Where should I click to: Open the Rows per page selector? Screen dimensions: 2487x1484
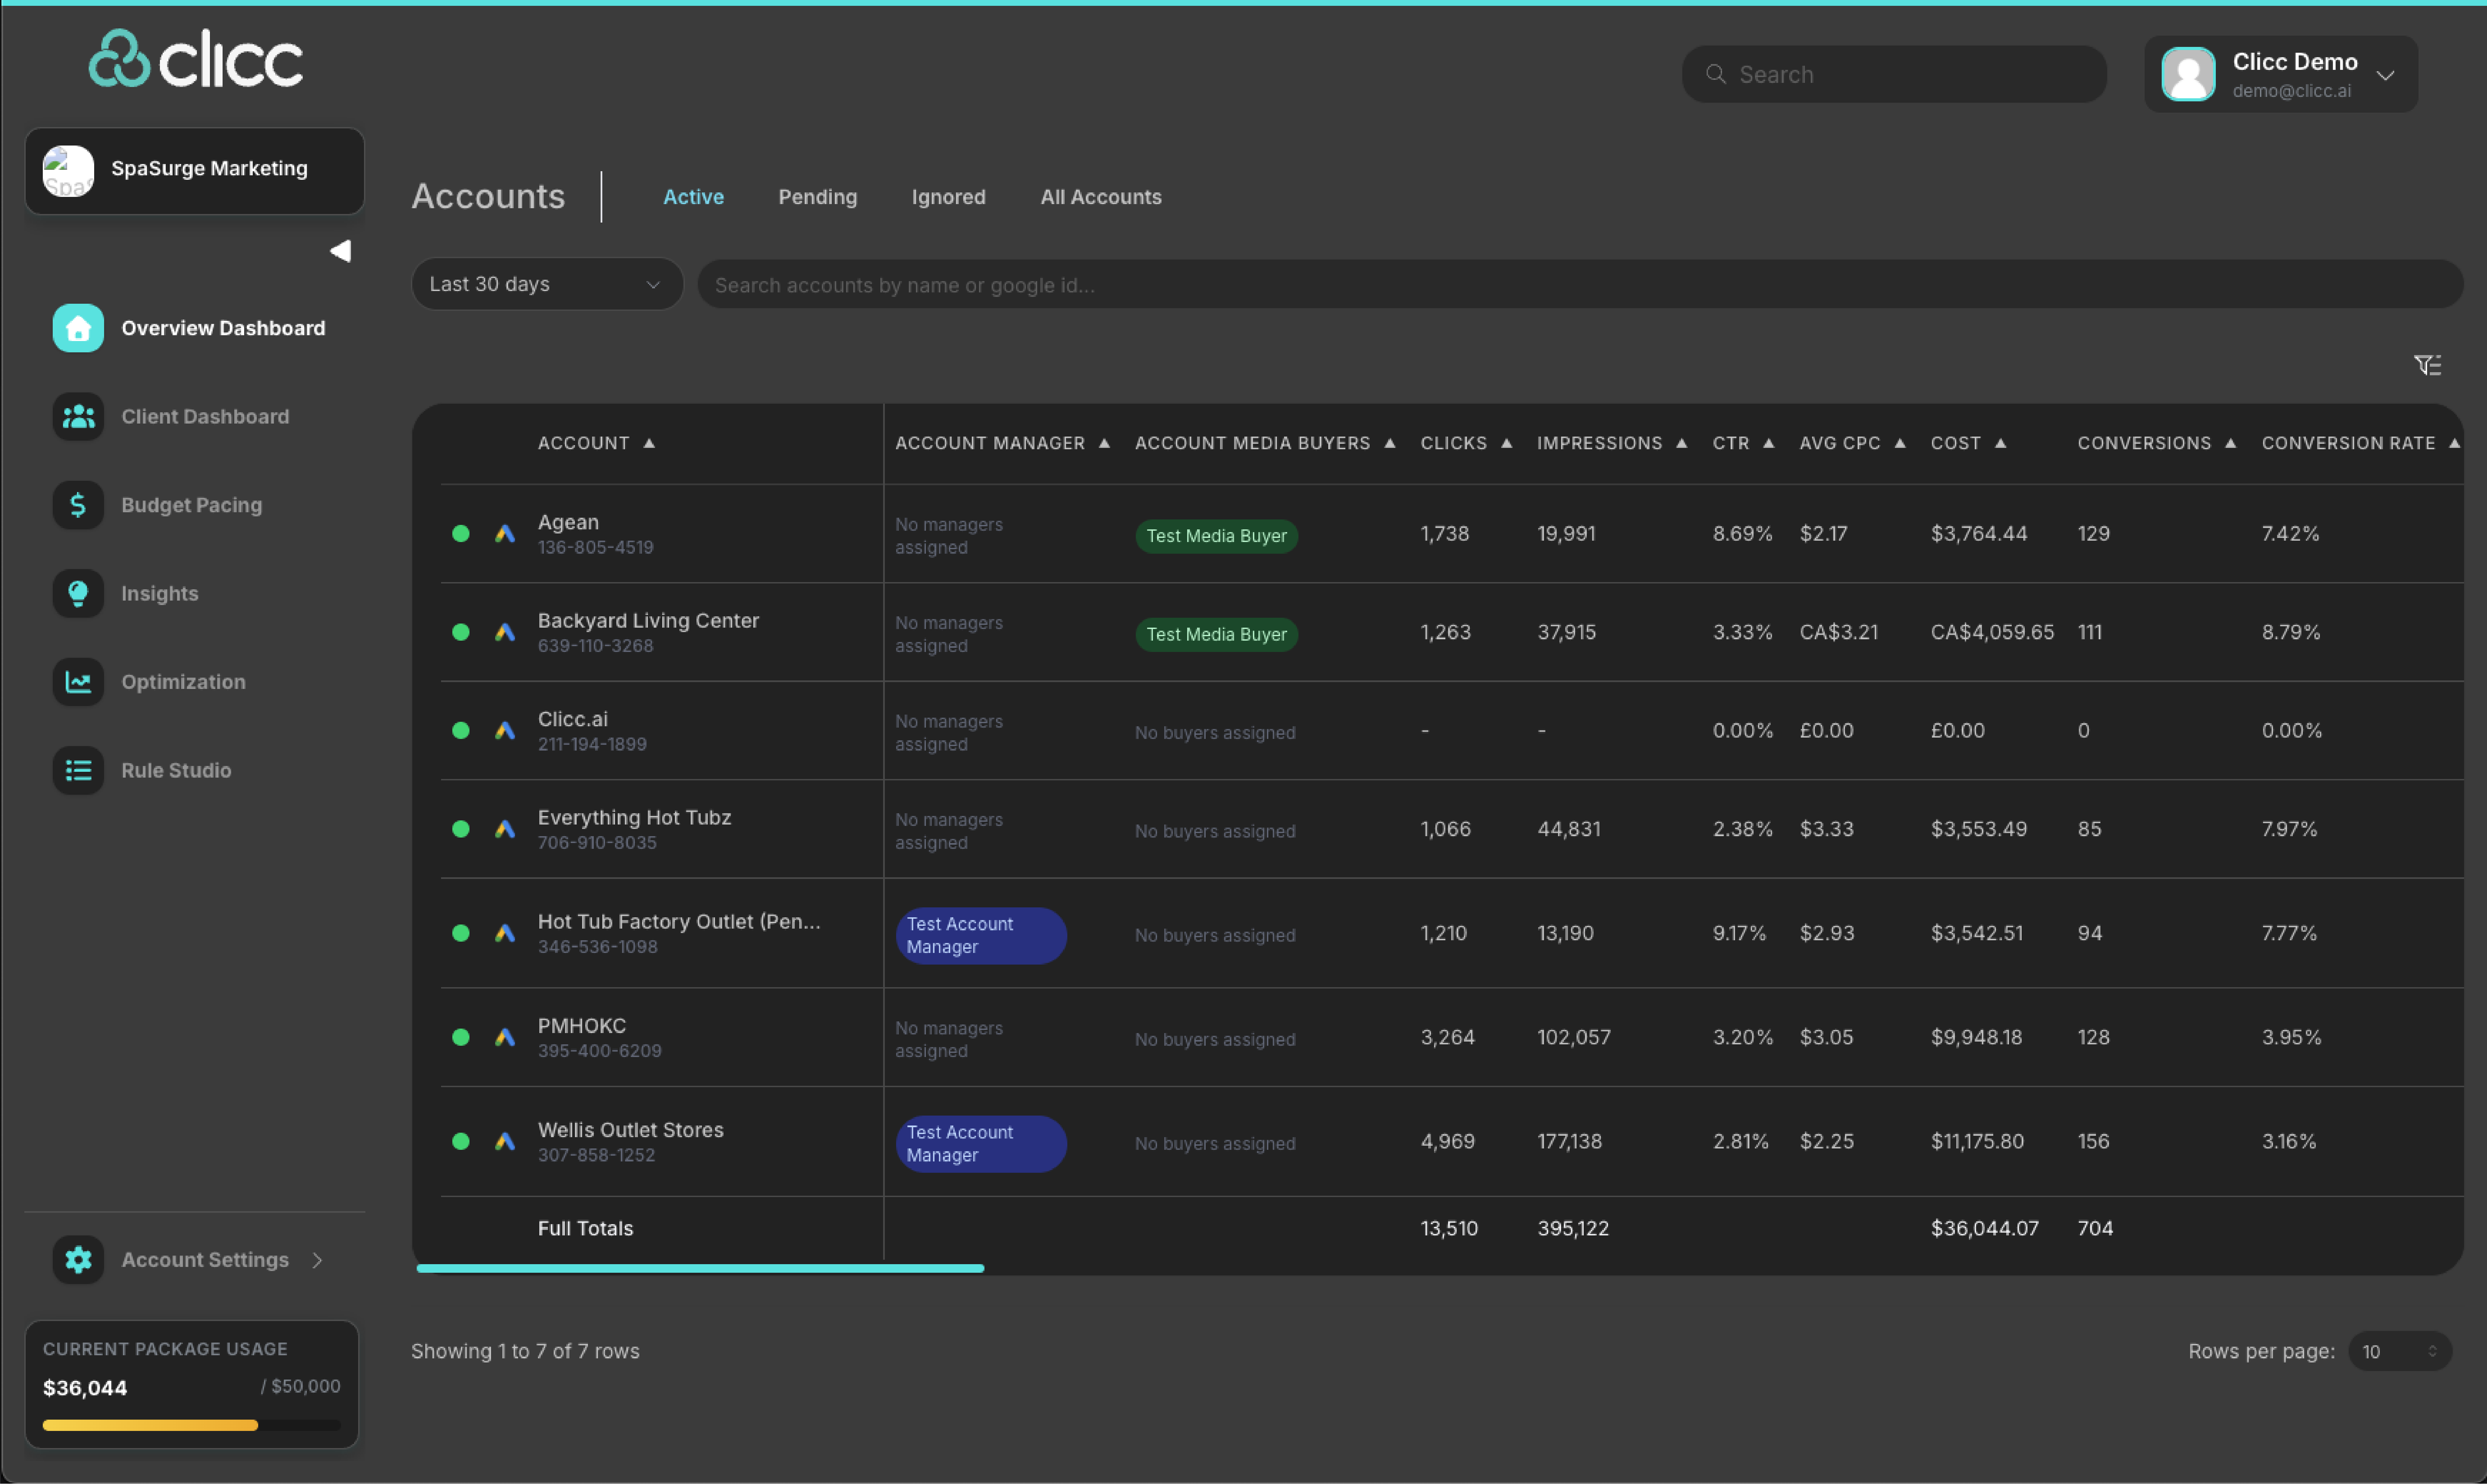pyautogui.click(x=2400, y=1351)
